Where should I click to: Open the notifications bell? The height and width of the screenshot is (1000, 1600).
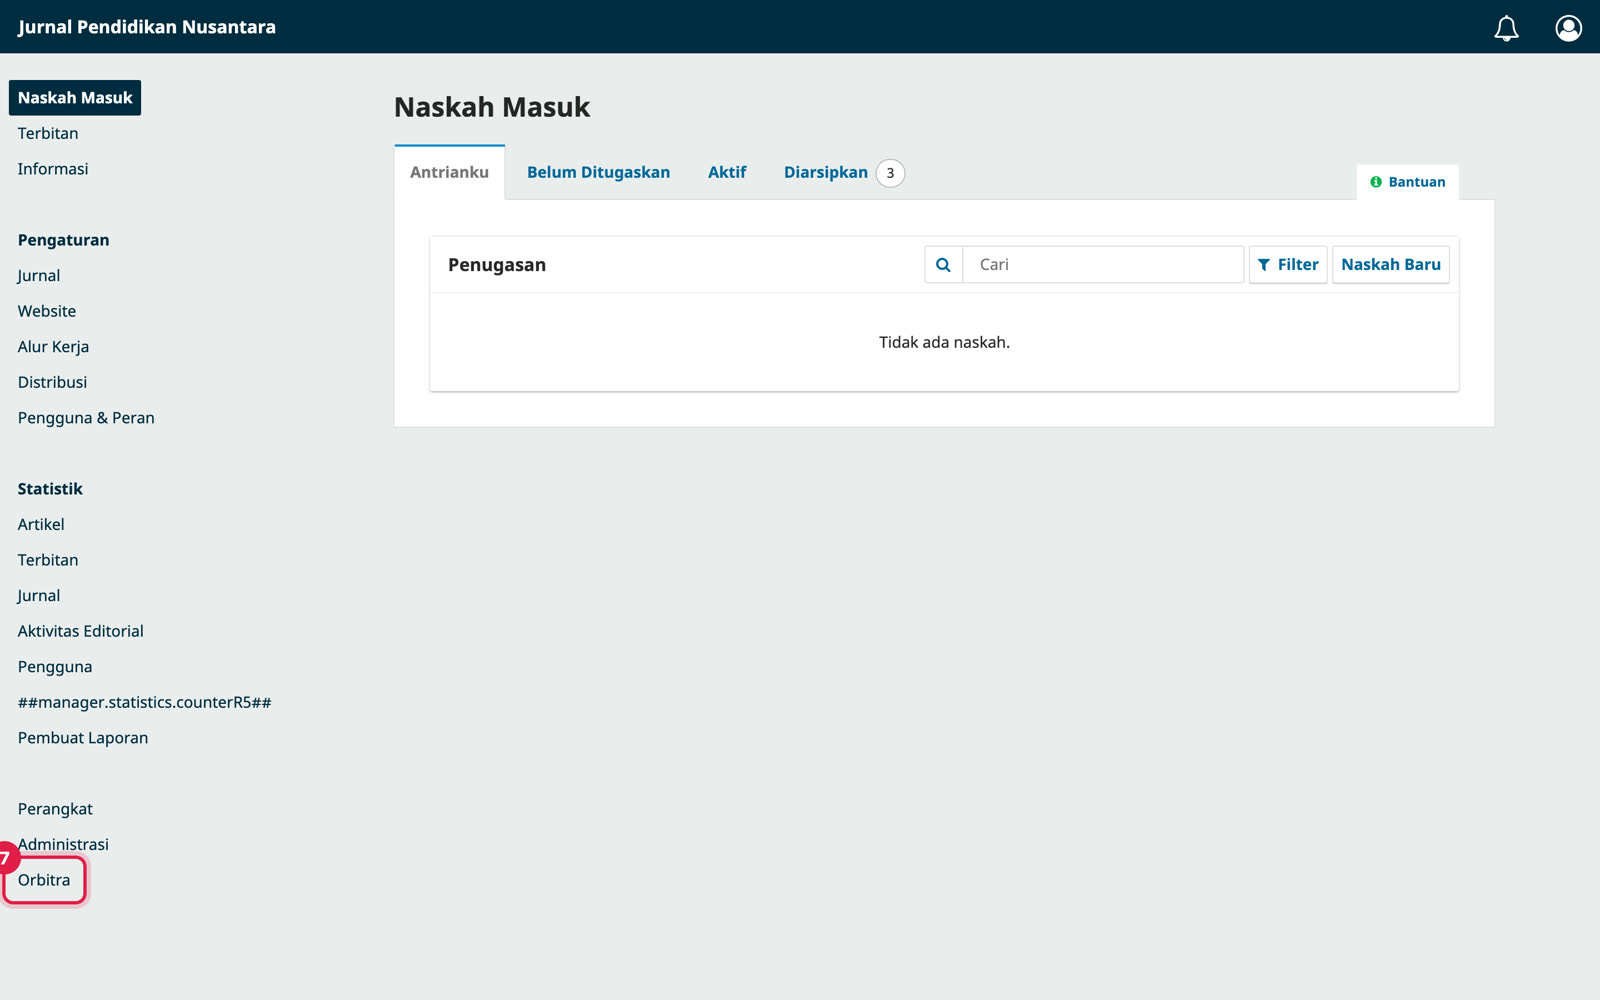point(1506,28)
